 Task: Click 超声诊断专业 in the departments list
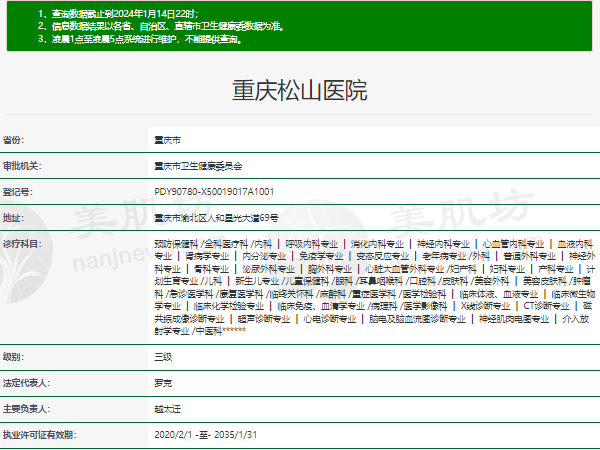(x=264, y=319)
